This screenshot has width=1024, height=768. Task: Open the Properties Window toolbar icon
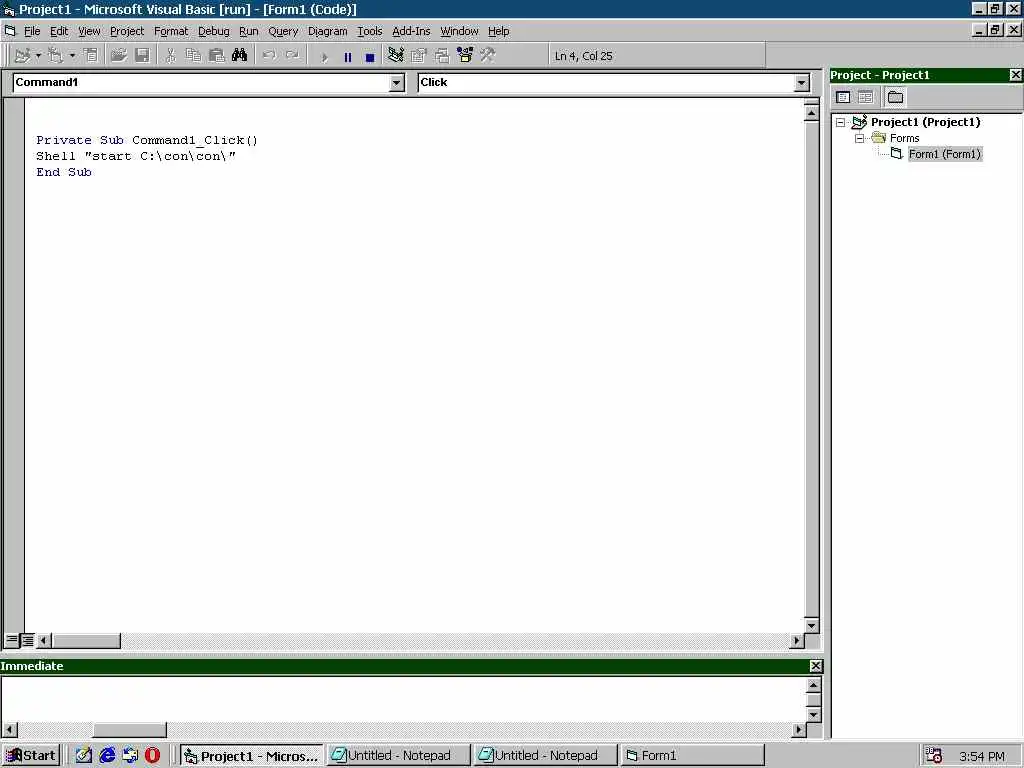(419, 56)
